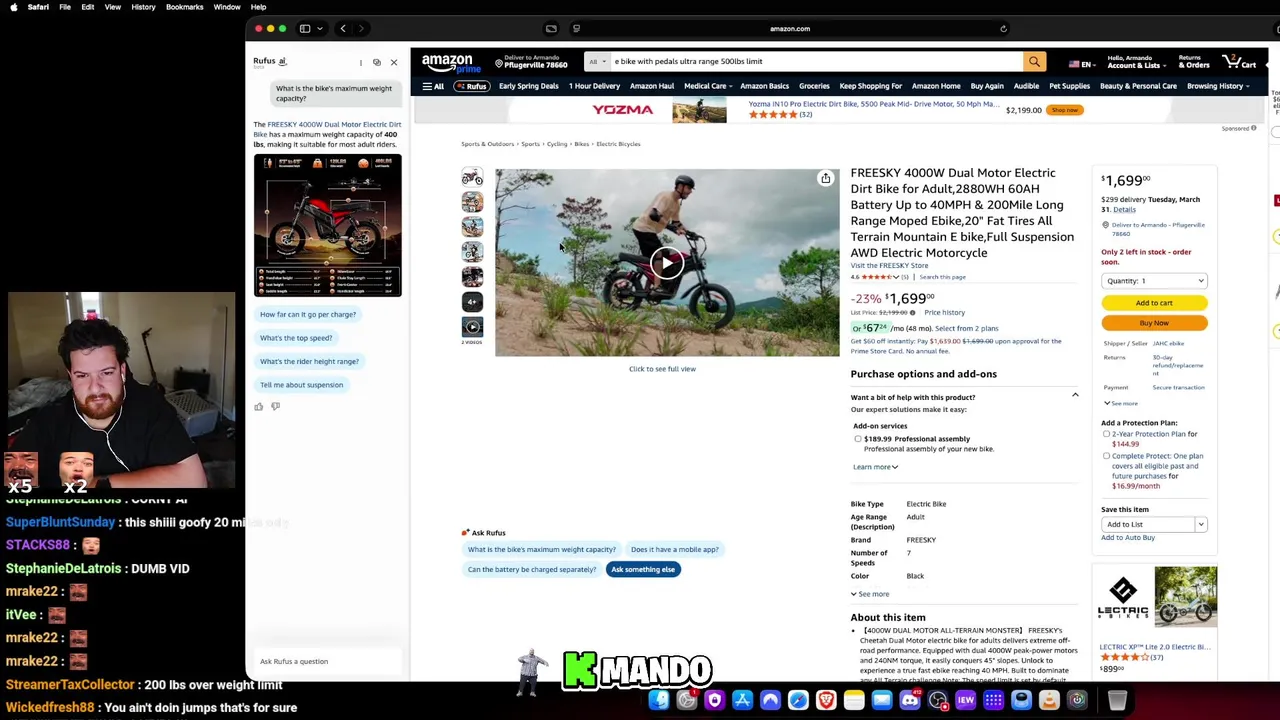Screen dimensions: 1280x720
Task: Give thumbs down to Rufus answer
Action: pyautogui.click(x=275, y=407)
